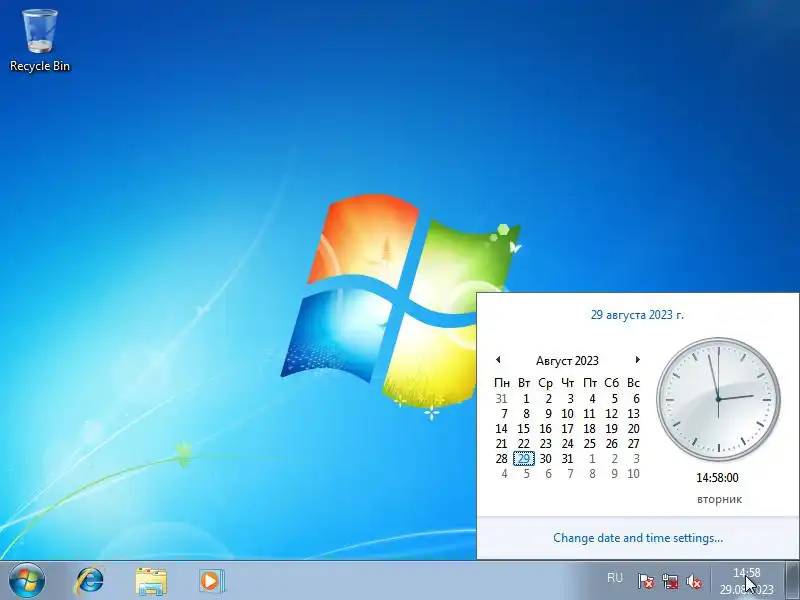
Task: Click the Show desktop button
Action: point(792,581)
